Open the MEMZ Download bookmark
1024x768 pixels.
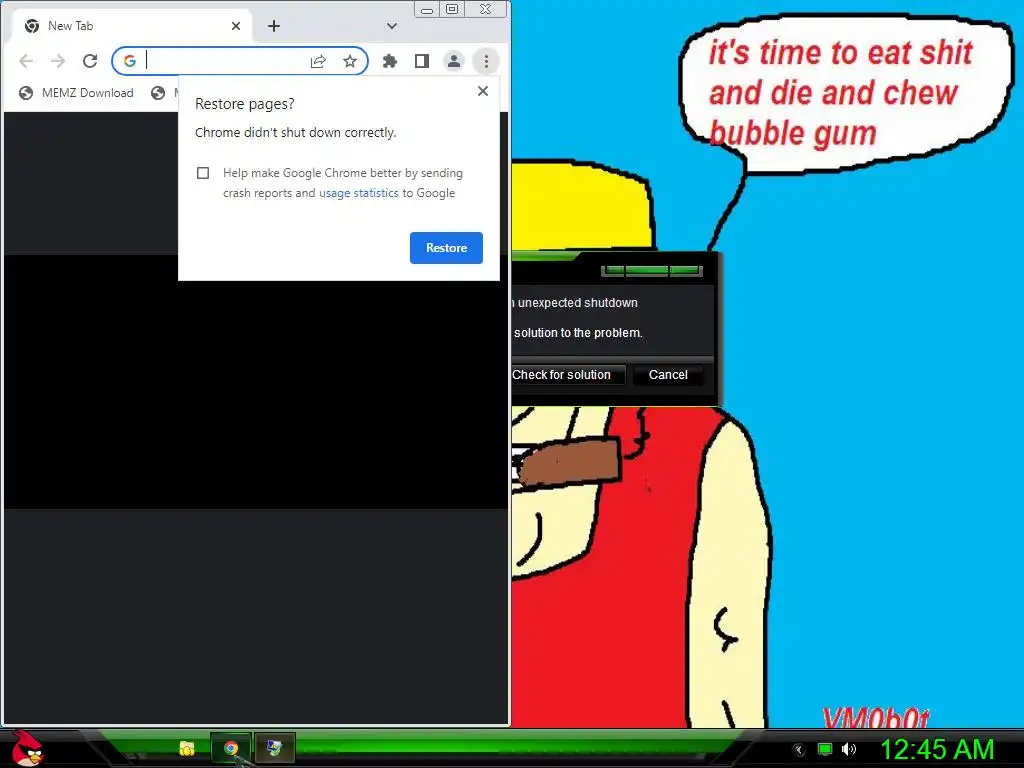(x=76, y=93)
